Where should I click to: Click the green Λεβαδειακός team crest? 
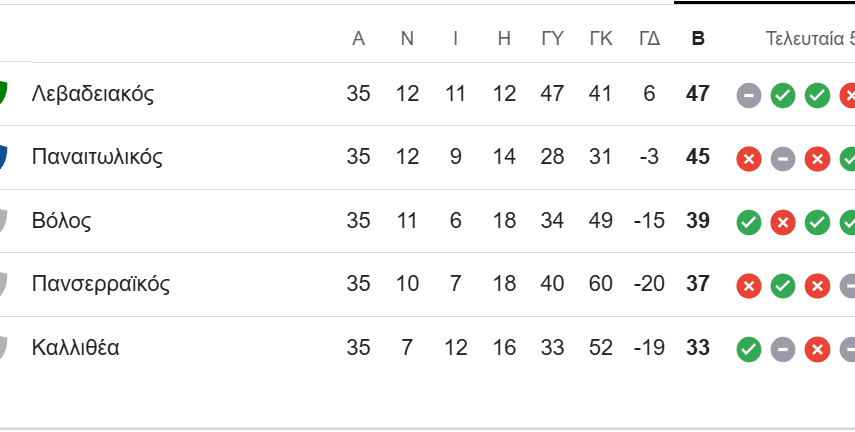[x=3, y=94]
